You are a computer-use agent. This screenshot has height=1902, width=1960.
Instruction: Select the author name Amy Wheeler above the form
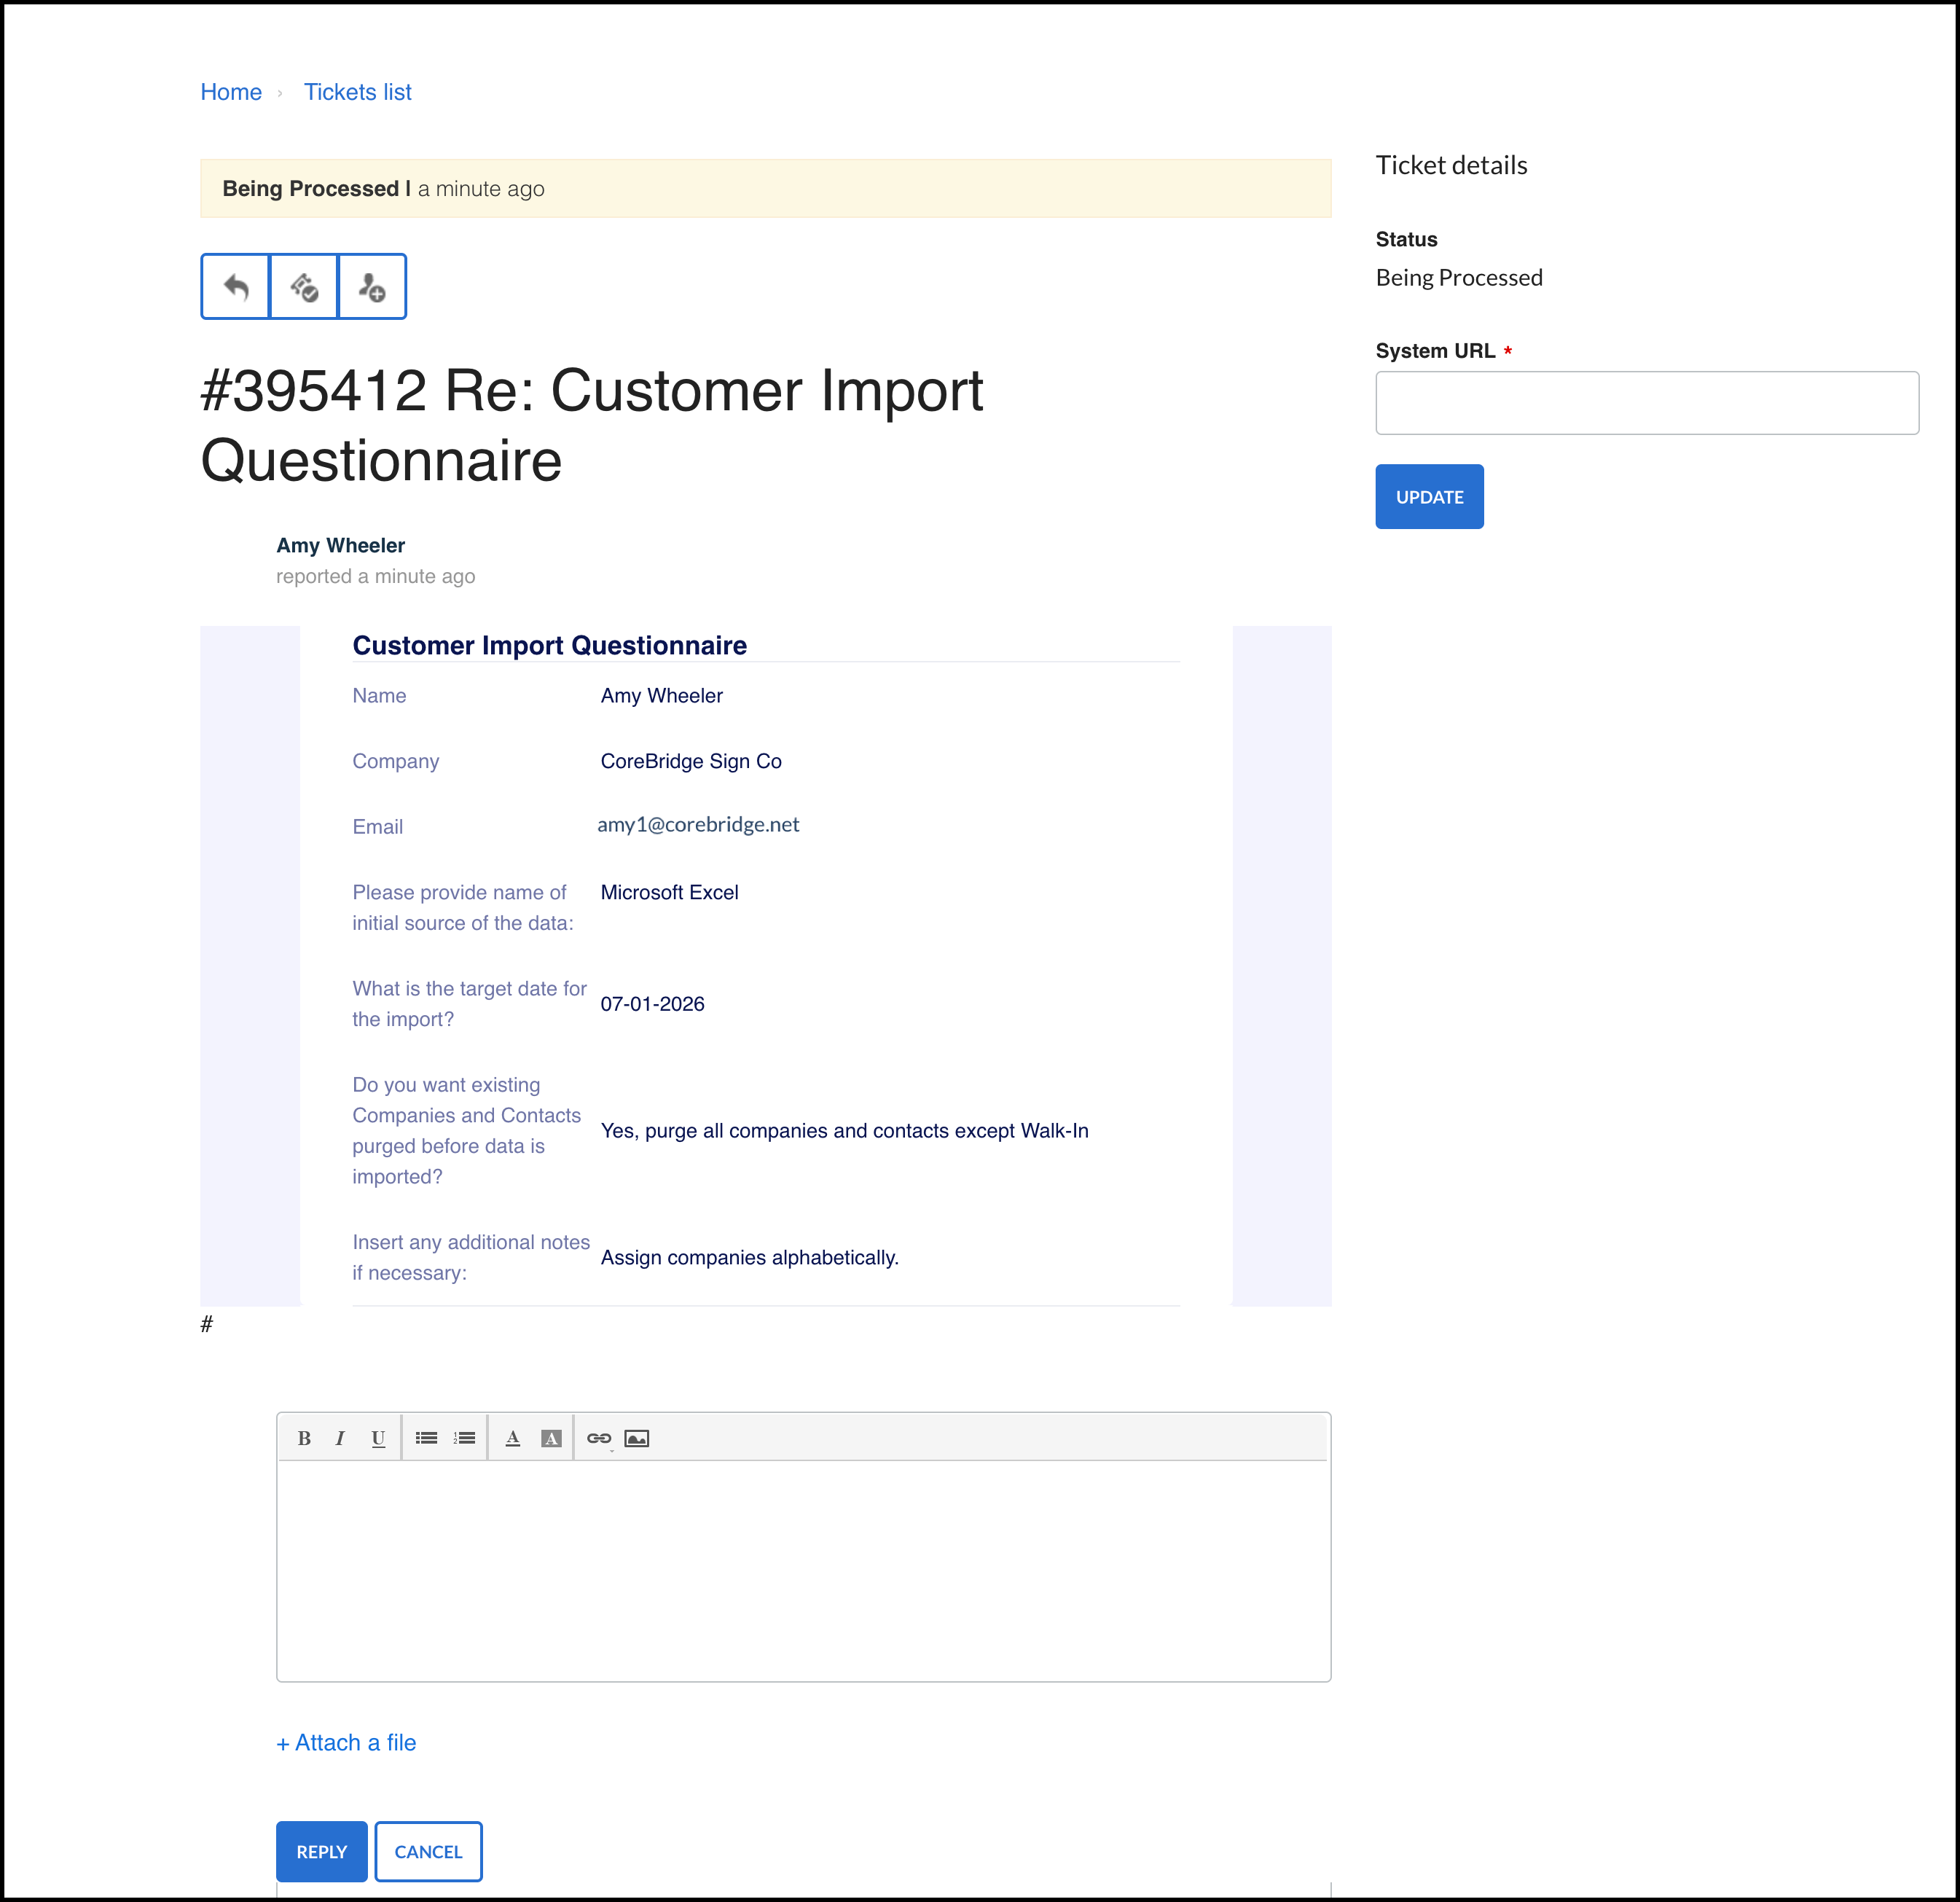tap(341, 545)
